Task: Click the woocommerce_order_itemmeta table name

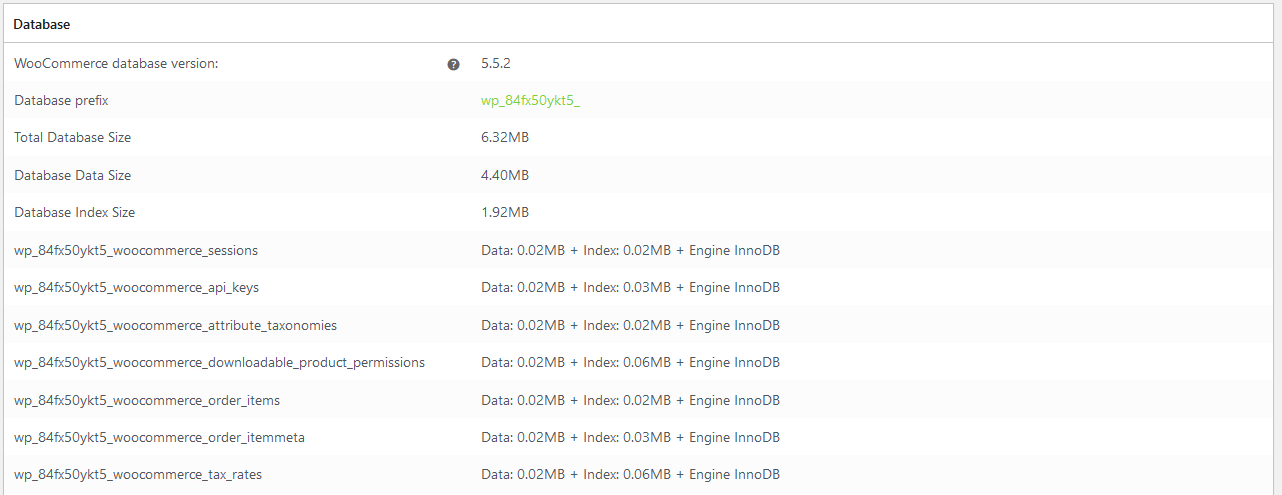Action: [x=159, y=437]
